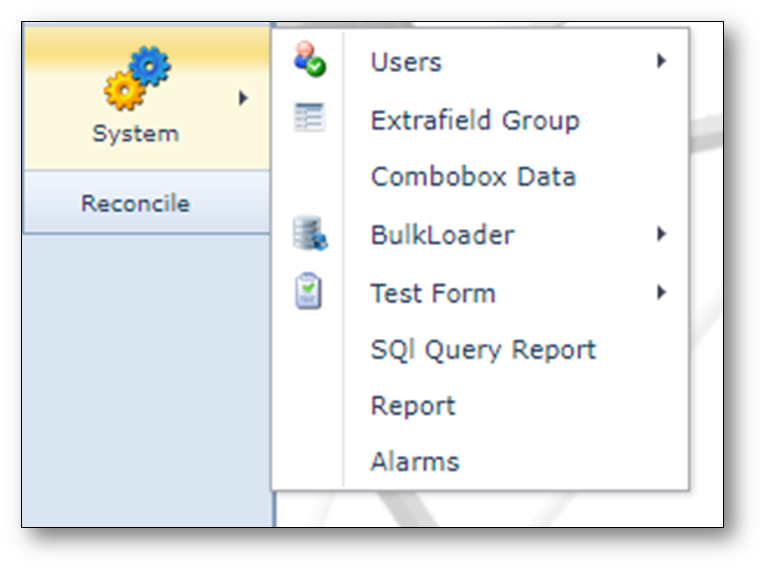The height and width of the screenshot is (570, 766).
Task: Select the Test Form menu text
Action: tap(432, 293)
